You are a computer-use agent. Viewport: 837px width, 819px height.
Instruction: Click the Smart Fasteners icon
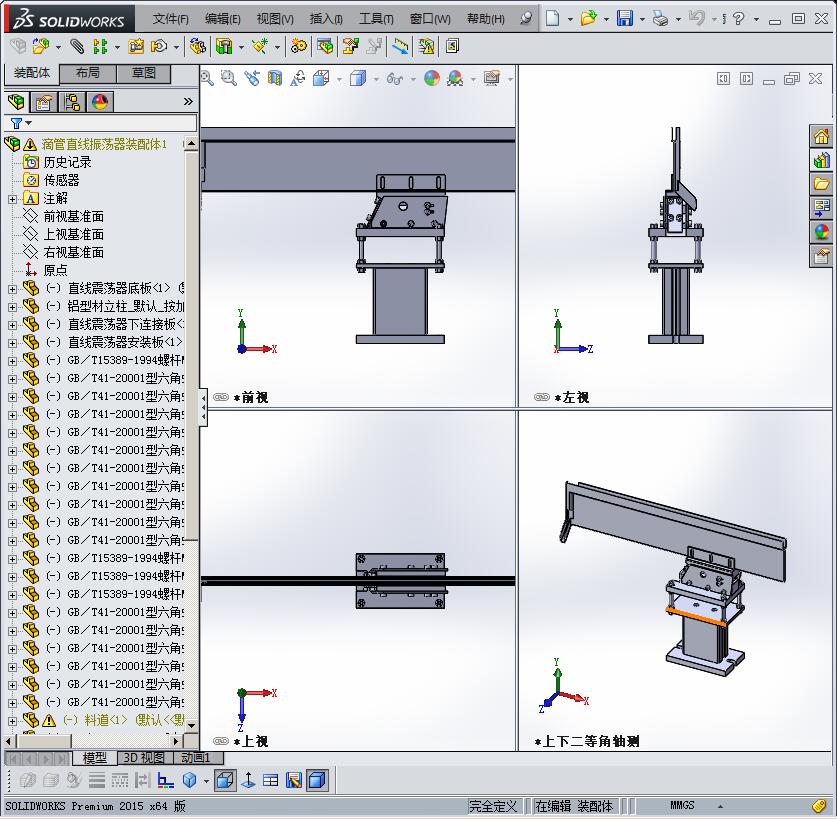(x=136, y=46)
